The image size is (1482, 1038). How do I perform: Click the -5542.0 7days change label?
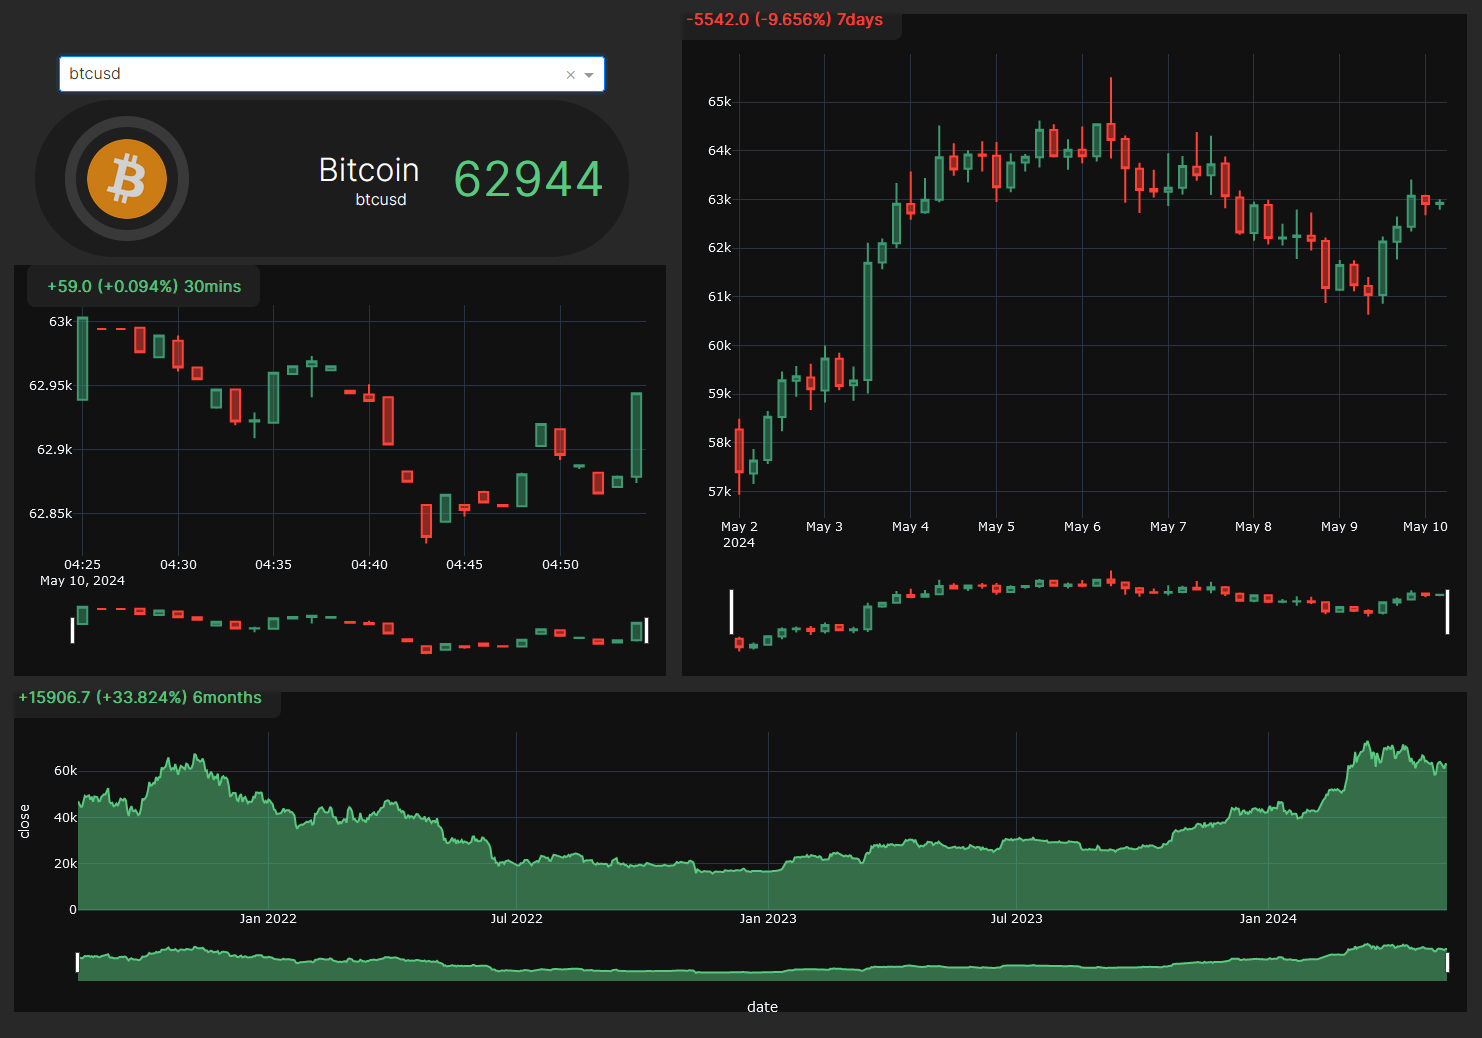[785, 20]
